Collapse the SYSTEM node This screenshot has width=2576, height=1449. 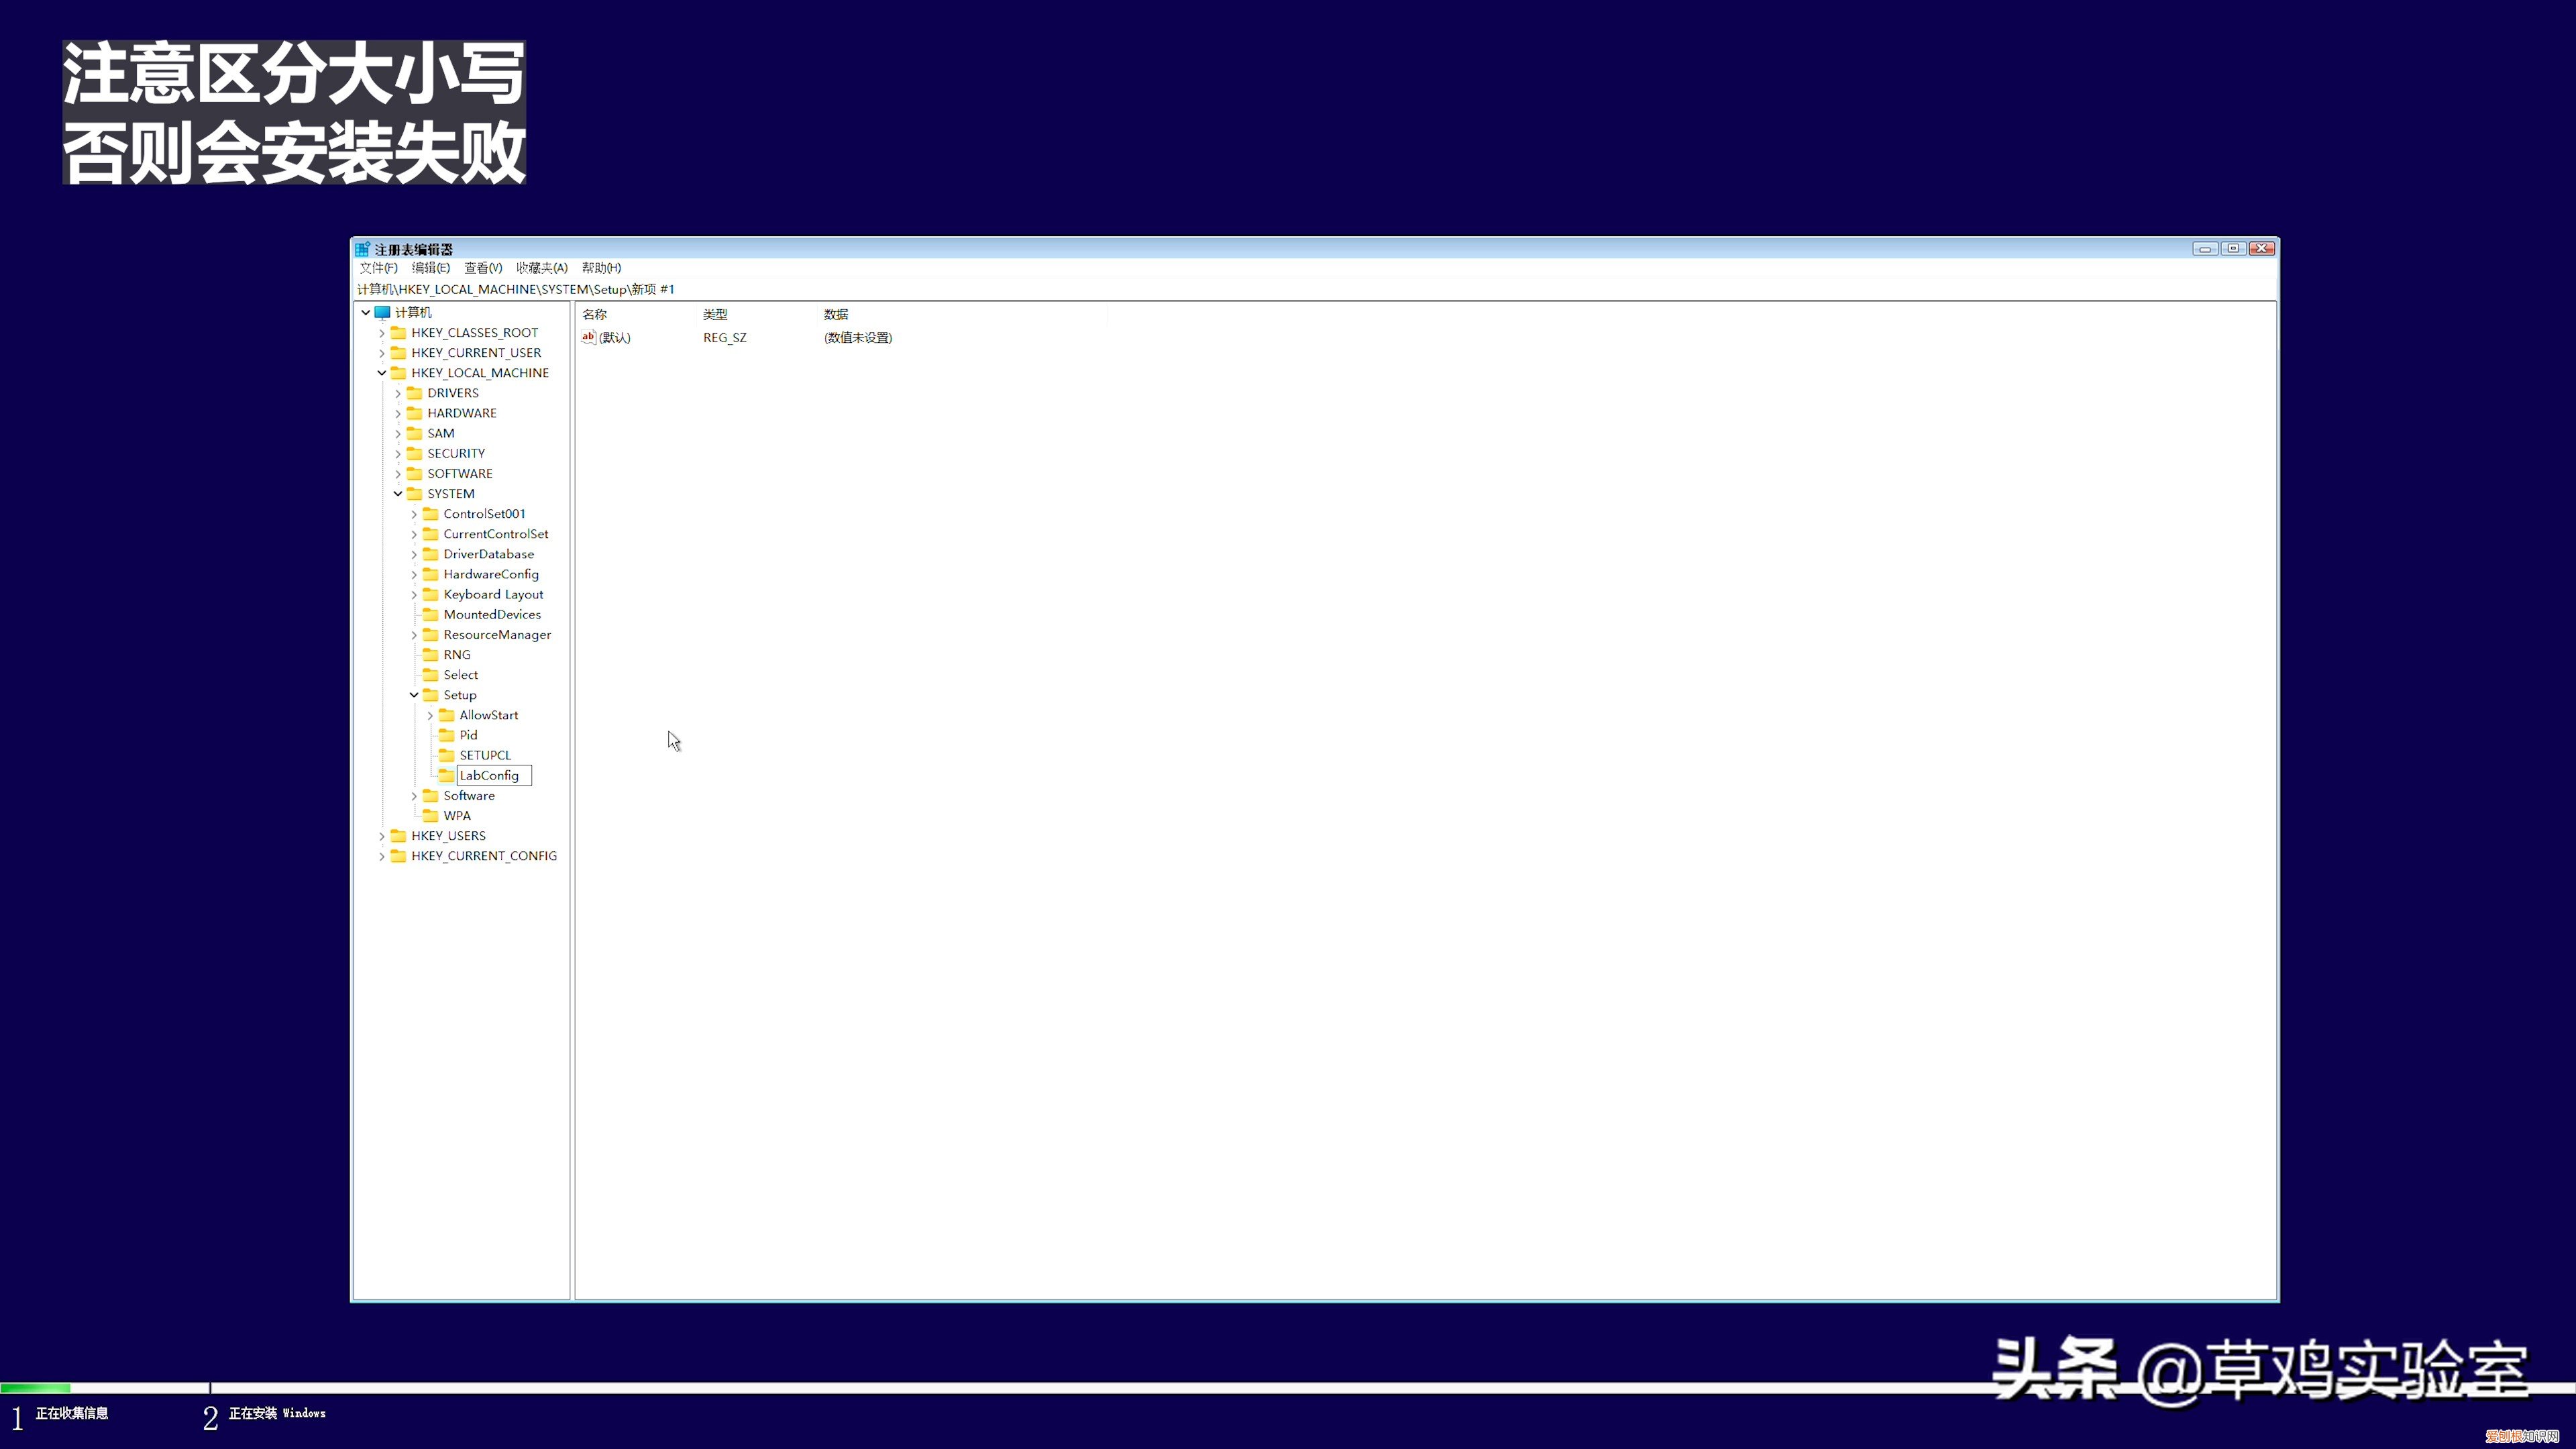click(x=398, y=493)
